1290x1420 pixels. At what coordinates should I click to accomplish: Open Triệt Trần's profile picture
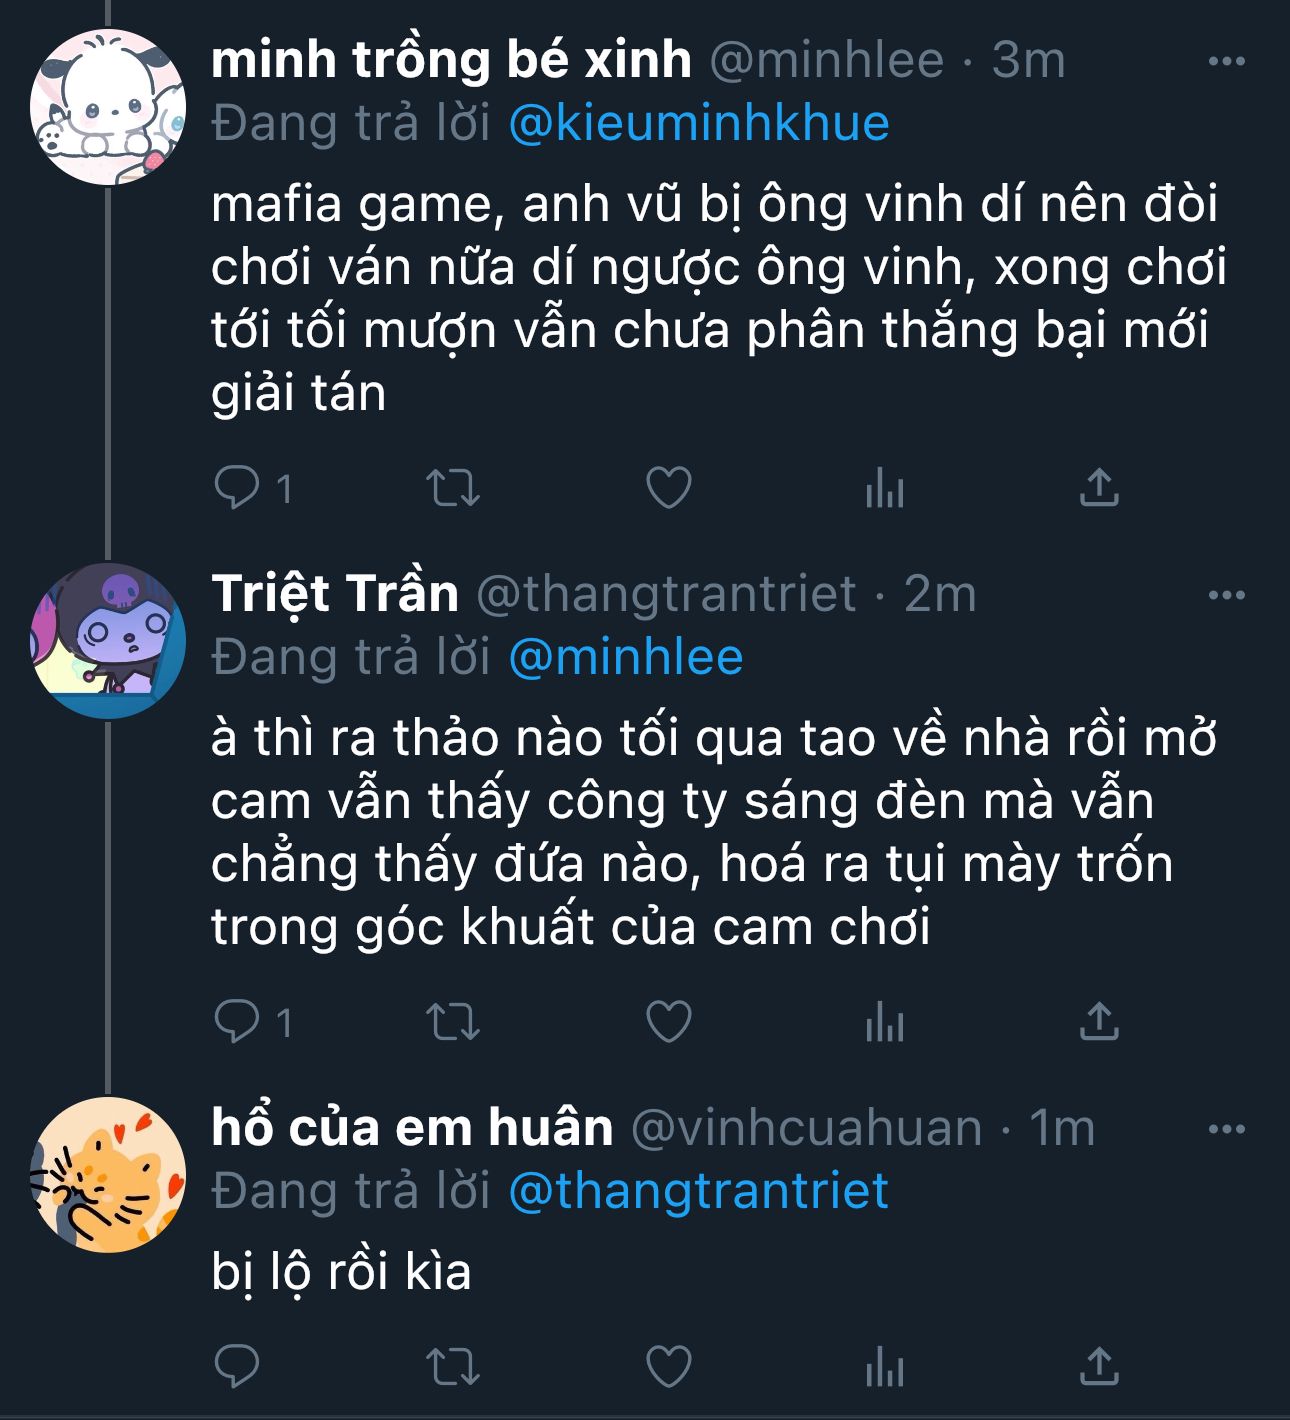coord(108,640)
